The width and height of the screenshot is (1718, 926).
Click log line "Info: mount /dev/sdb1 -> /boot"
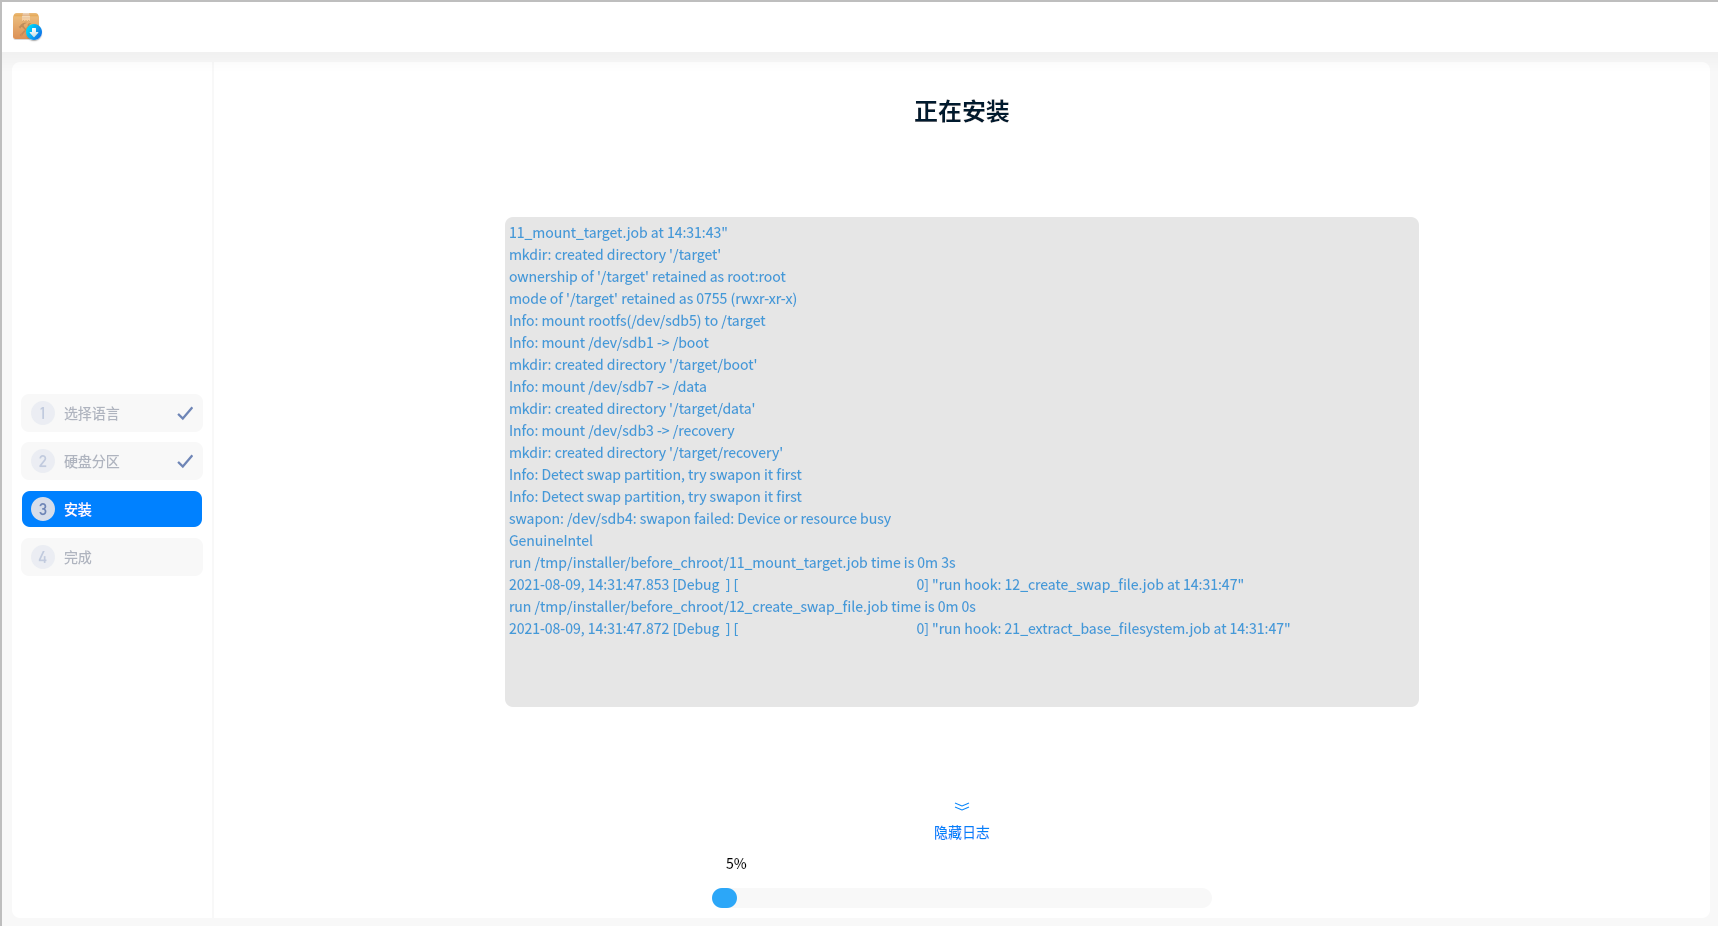point(609,343)
